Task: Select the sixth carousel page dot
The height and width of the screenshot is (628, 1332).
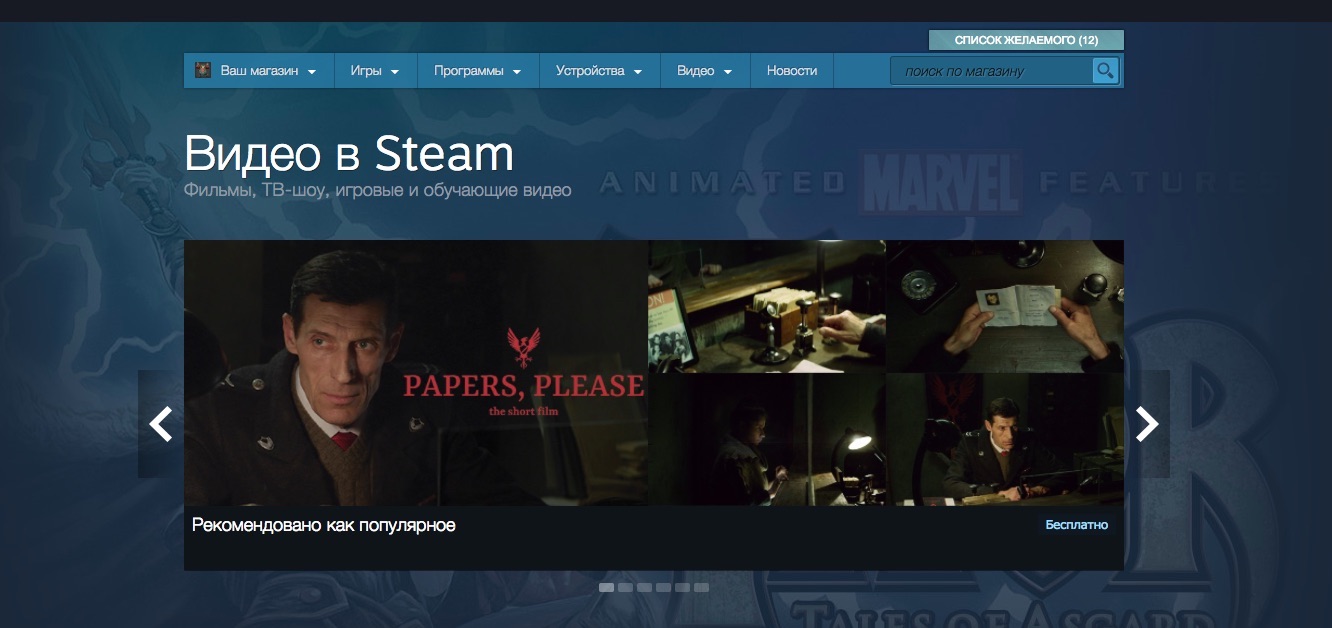Action: (x=701, y=588)
